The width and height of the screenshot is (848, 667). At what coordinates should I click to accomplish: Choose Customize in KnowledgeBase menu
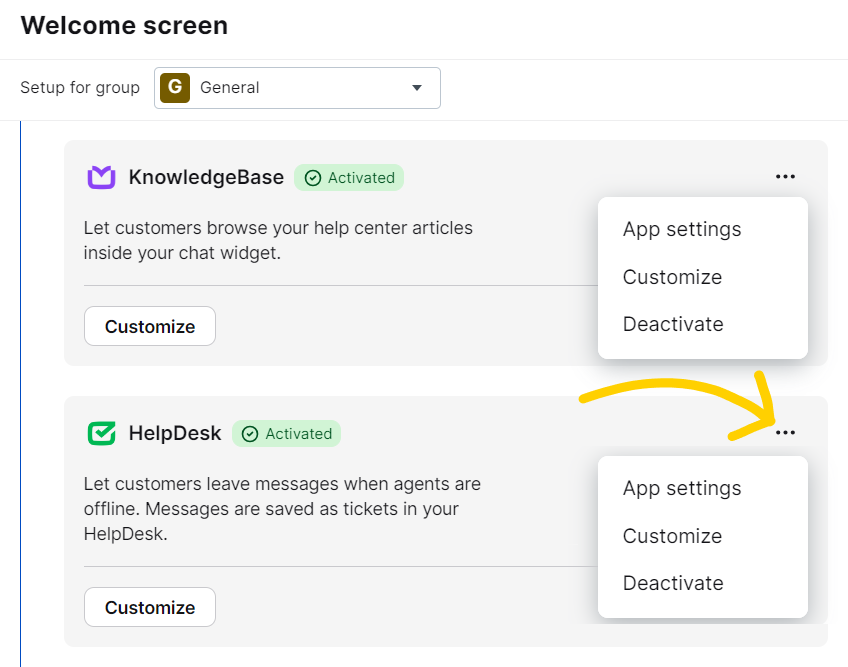pyautogui.click(x=672, y=277)
